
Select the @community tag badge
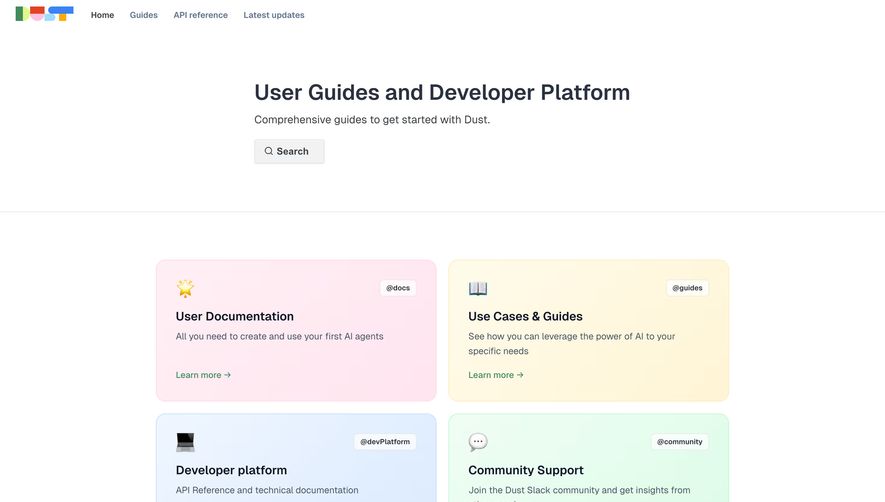(x=680, y=442)
